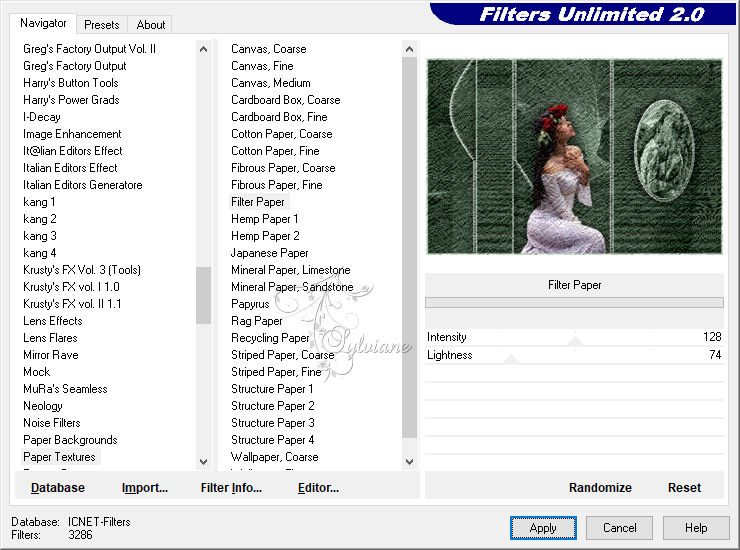Choose Cotton Paper, Coarse effect
The width and height of the screenshot is (740, 550).
pos(281,134)
